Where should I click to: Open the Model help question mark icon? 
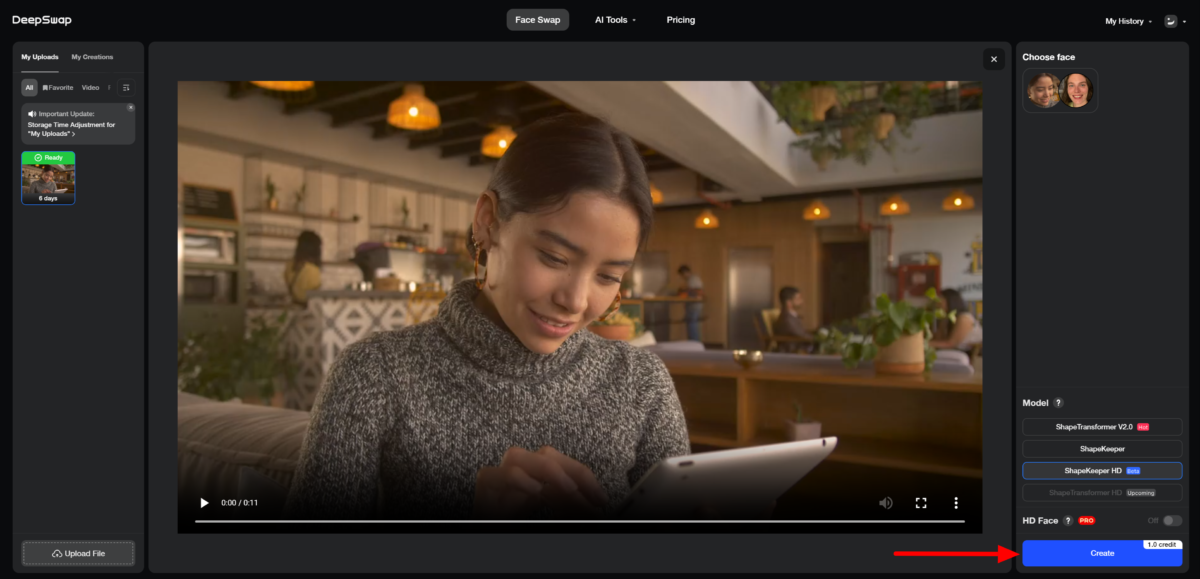[x=1057, y=402]
